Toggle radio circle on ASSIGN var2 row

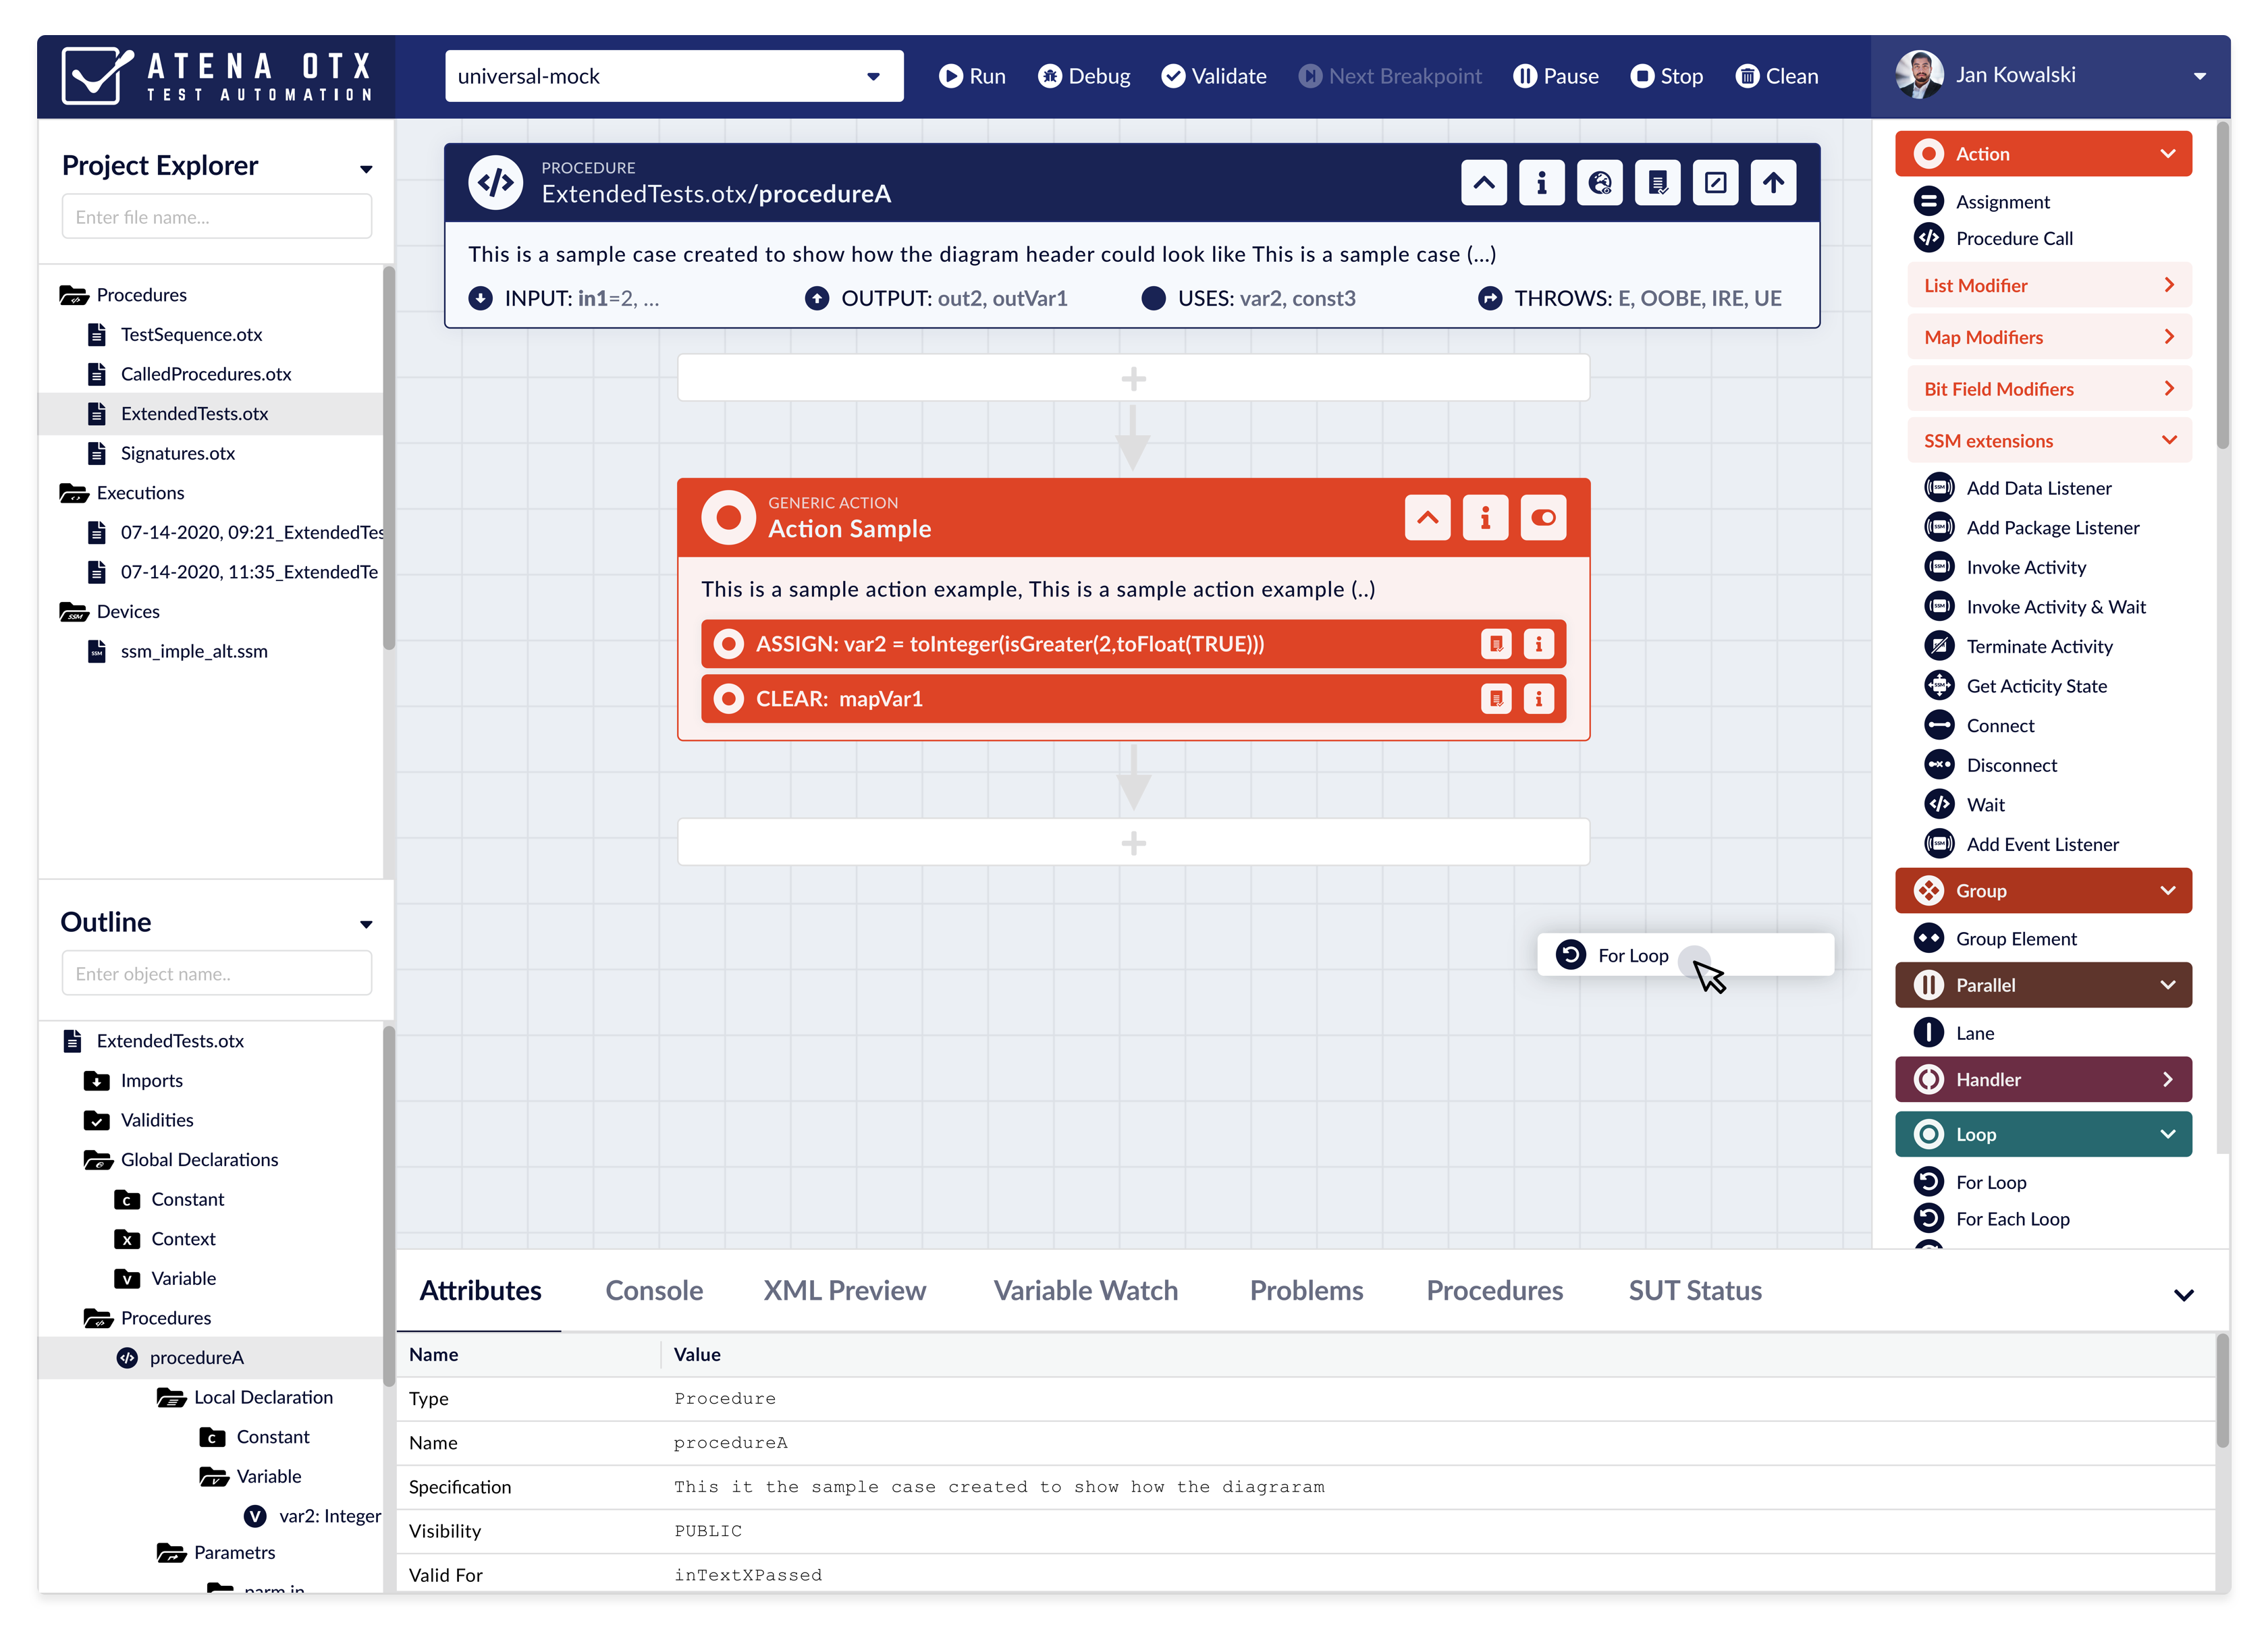point(729,644)
